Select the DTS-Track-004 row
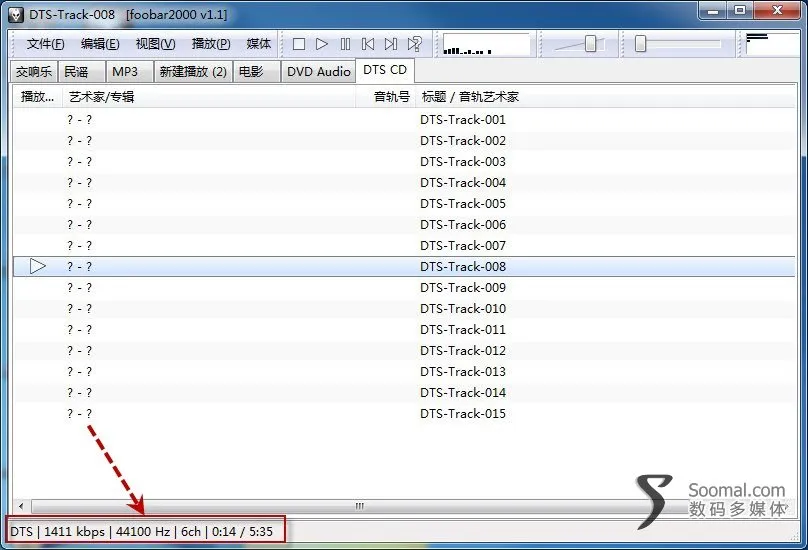The width and height of the screenshot is (808, 550). click(x=404, y=182)
